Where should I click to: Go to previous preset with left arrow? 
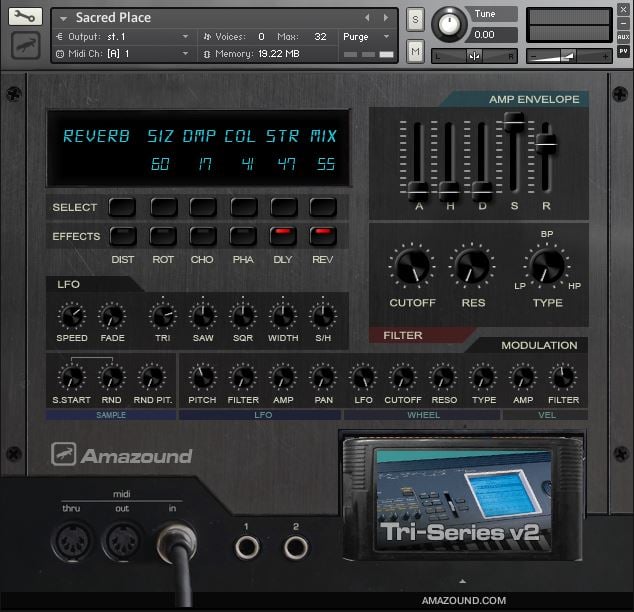pyautogui.click(x=367, y=18)
